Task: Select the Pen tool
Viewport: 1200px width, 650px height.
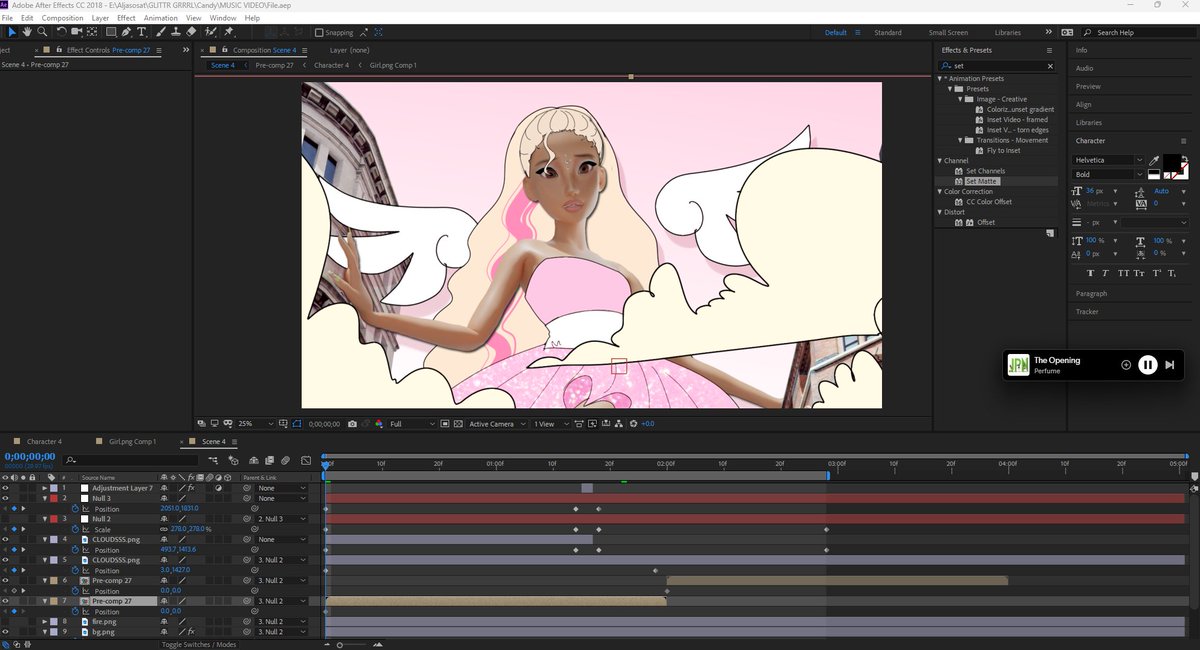Action: (126, 32)
